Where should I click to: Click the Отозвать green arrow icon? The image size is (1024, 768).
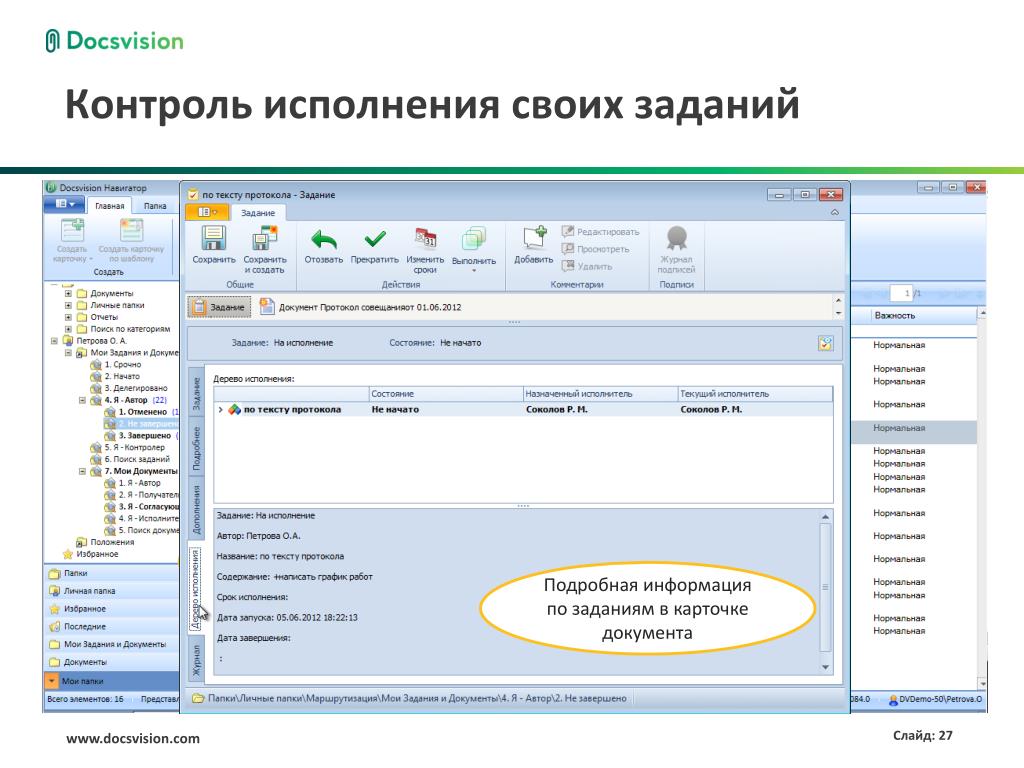point(323,240)
